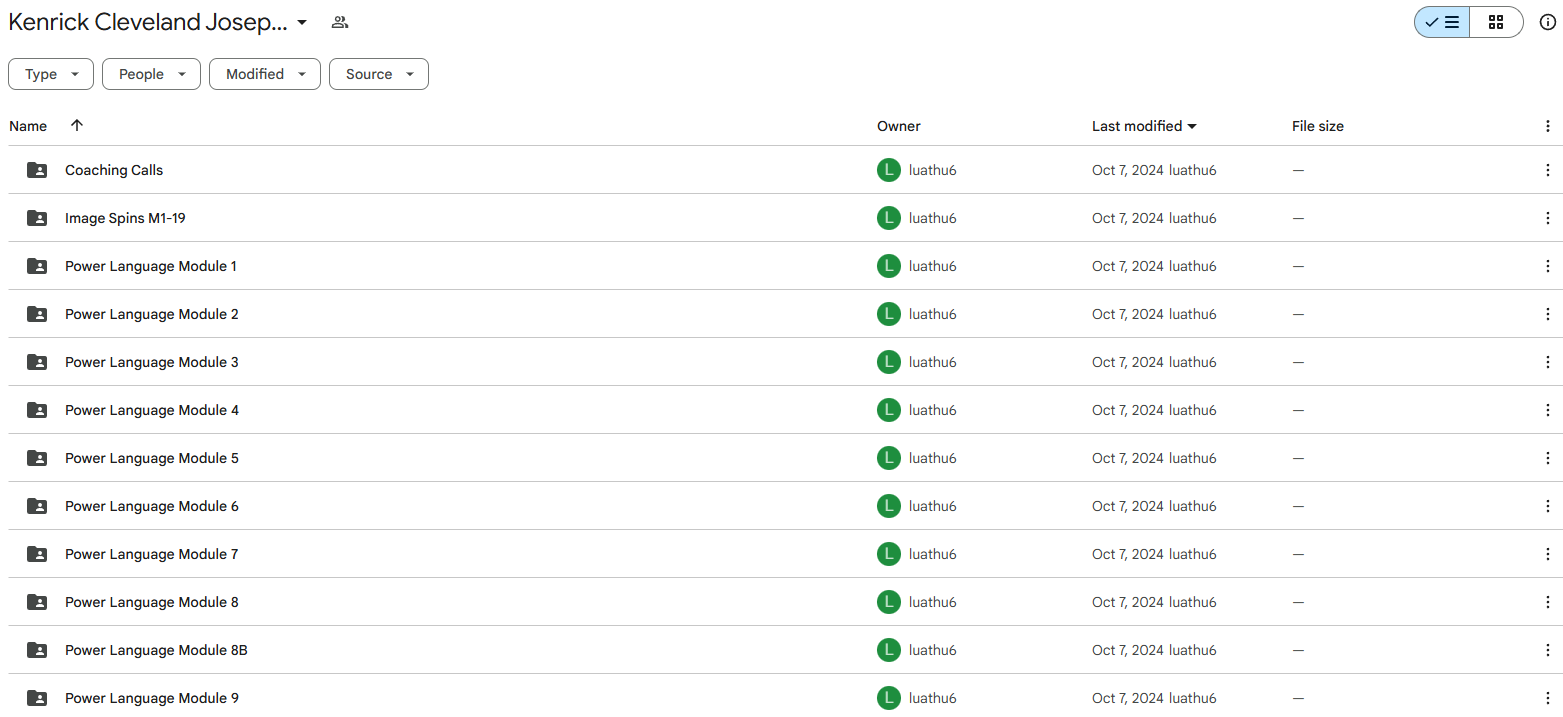Click the Name column header
The image size is (1563, 717).
(x=28, y=126)
